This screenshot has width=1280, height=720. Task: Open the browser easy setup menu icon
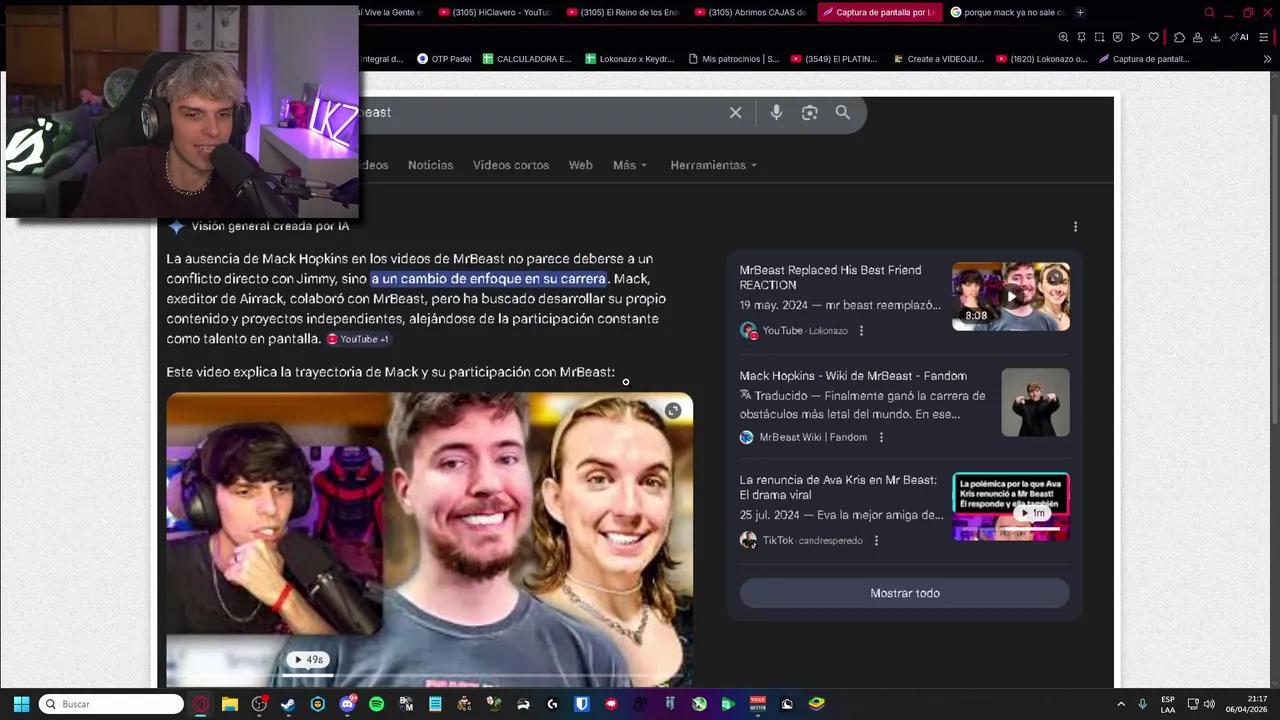click(x=1263, y=37)
